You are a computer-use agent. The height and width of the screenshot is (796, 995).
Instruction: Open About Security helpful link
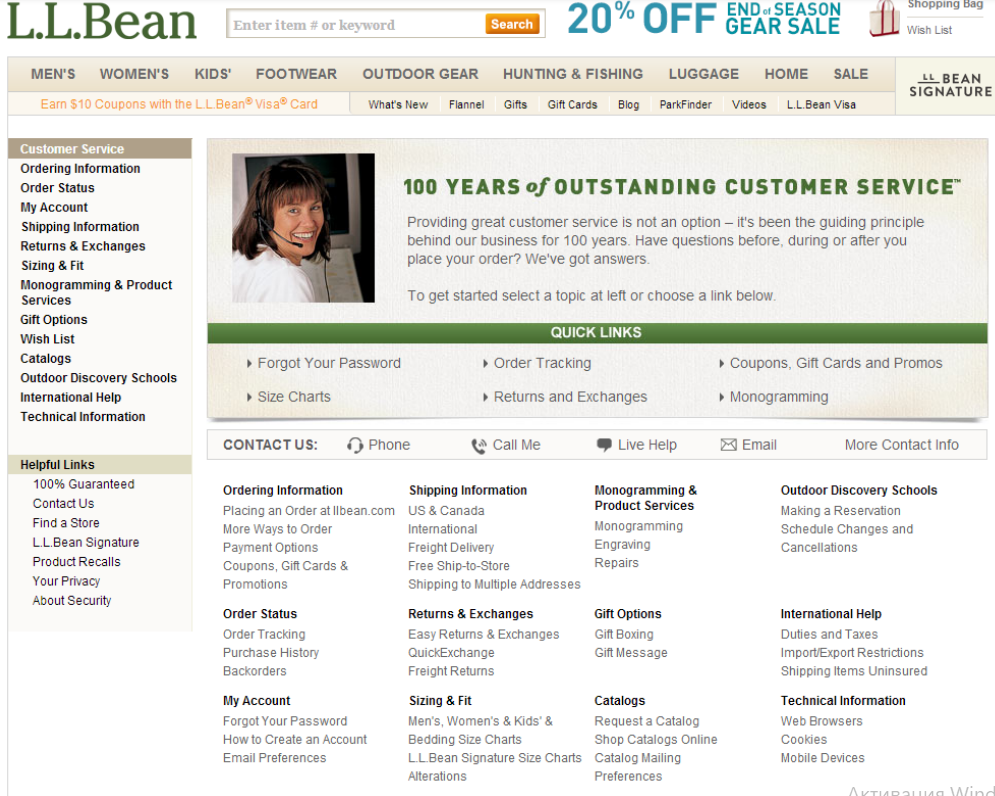coord(72,600)
